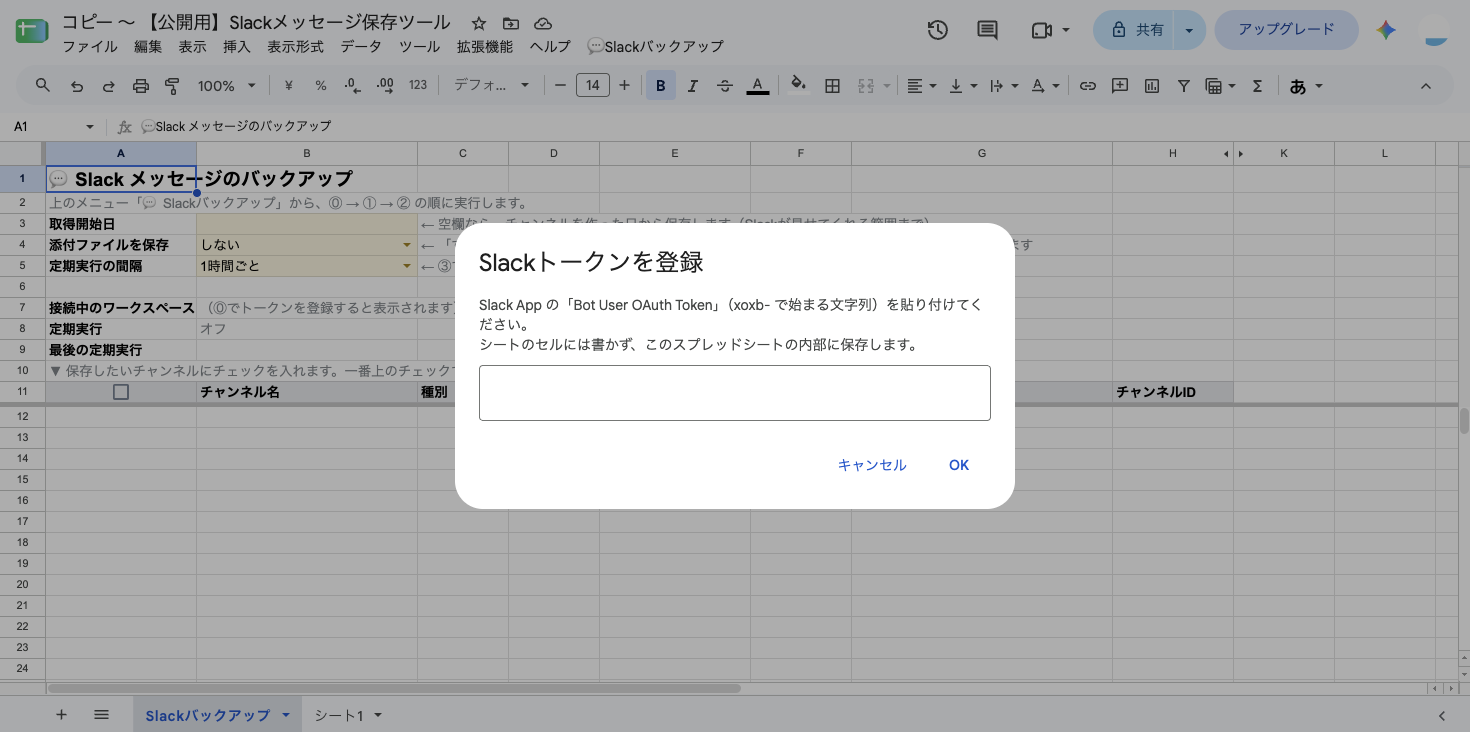Increase decimal places
The width and height of the screenshot is (1470, 732).
tap(385, 86)
